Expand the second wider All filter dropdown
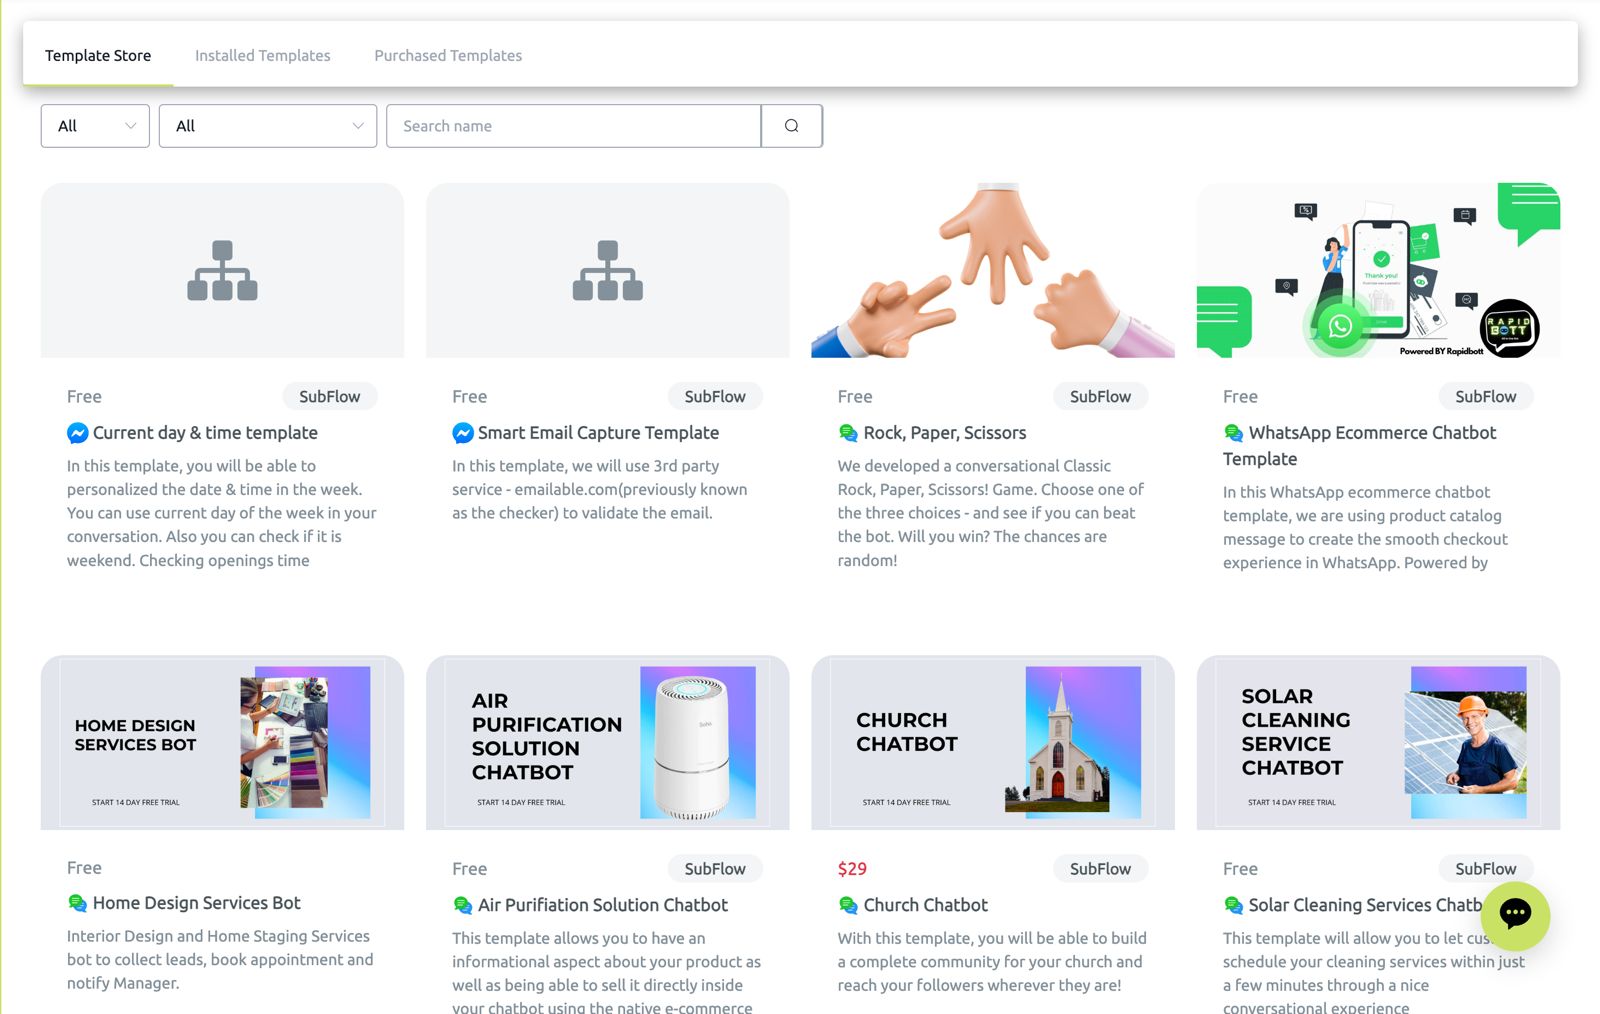The height and width of the screenshot is (1014, 1600). tap(267, 126)
